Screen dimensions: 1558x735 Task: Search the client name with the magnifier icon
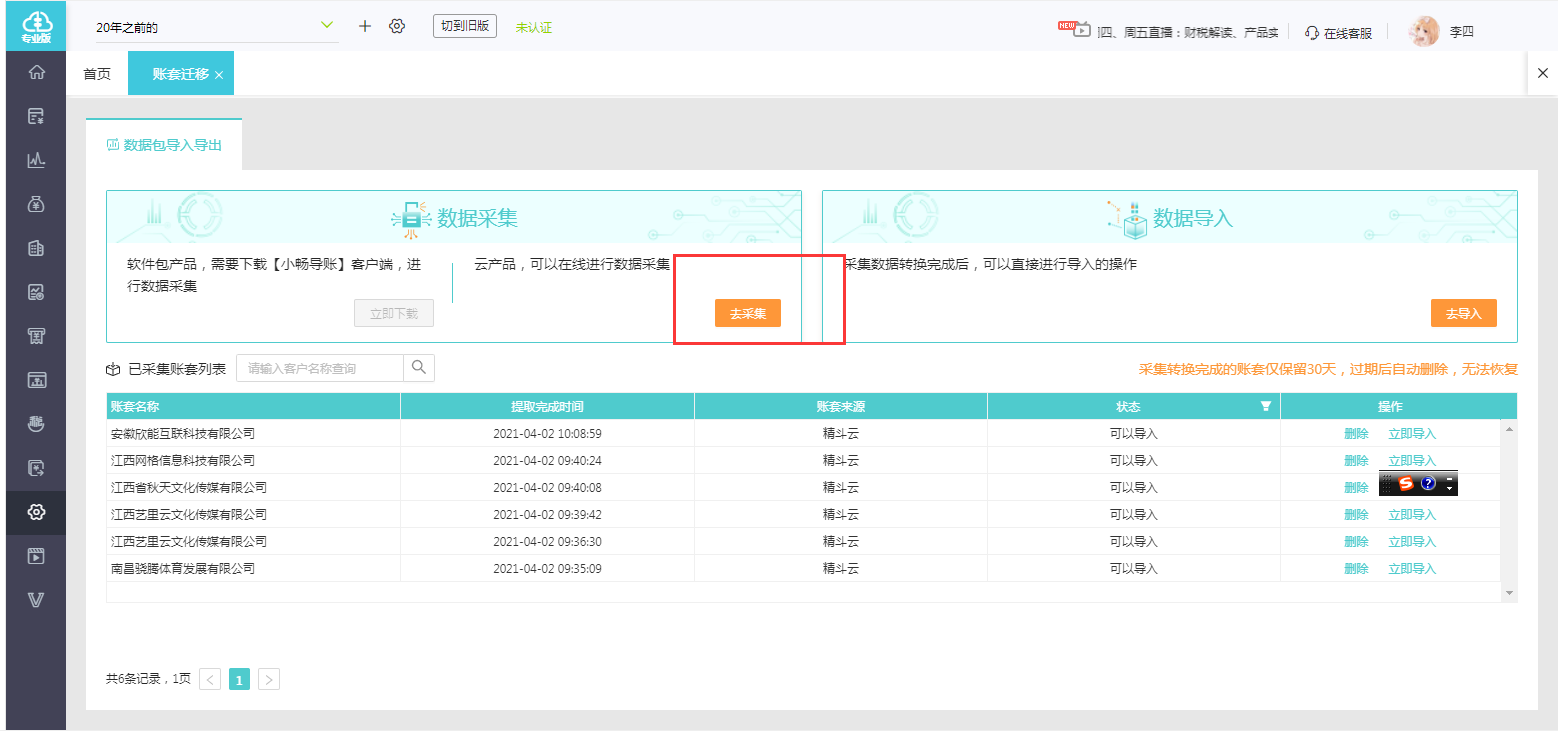tap(419, 367)
